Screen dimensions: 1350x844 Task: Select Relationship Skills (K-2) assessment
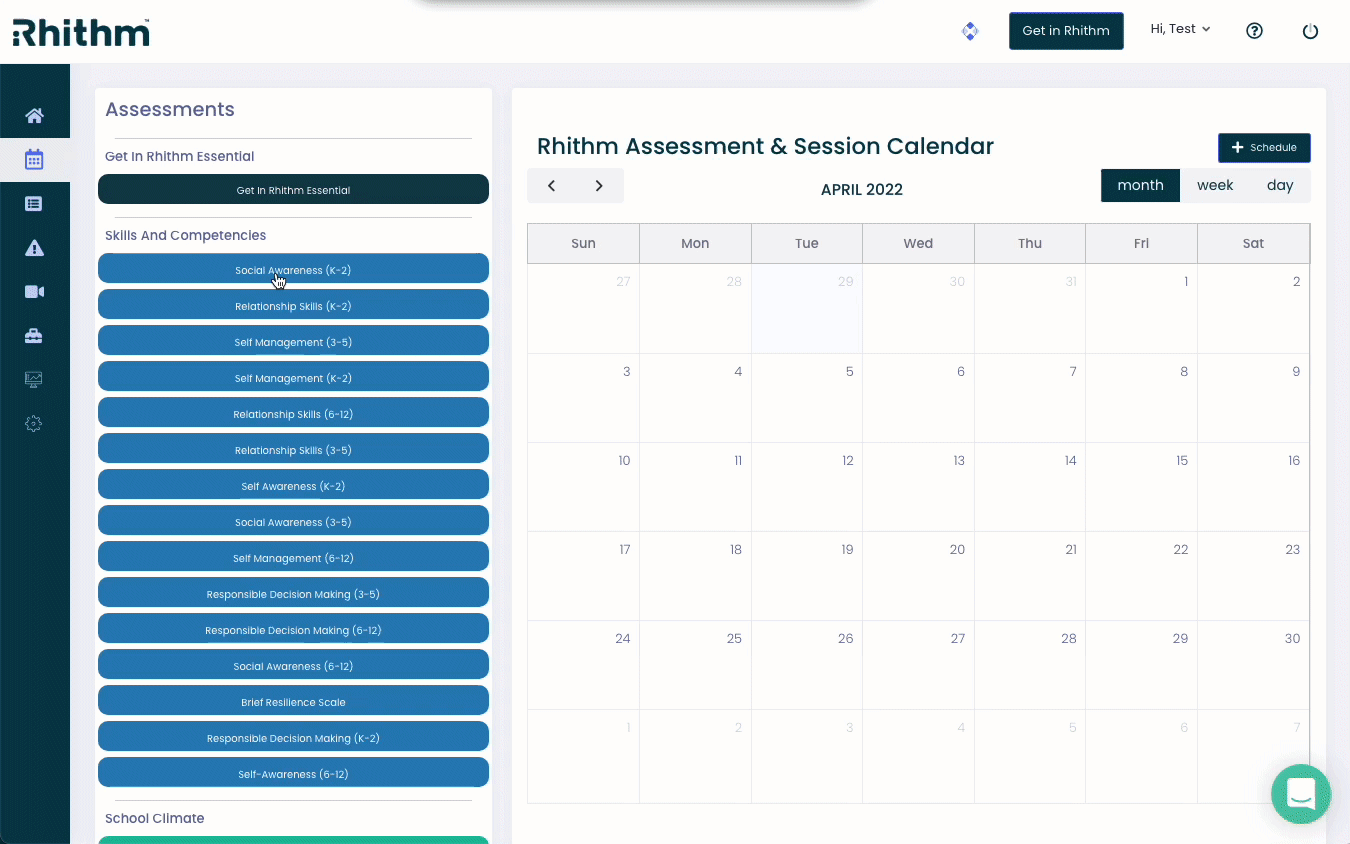coord(293,305)
